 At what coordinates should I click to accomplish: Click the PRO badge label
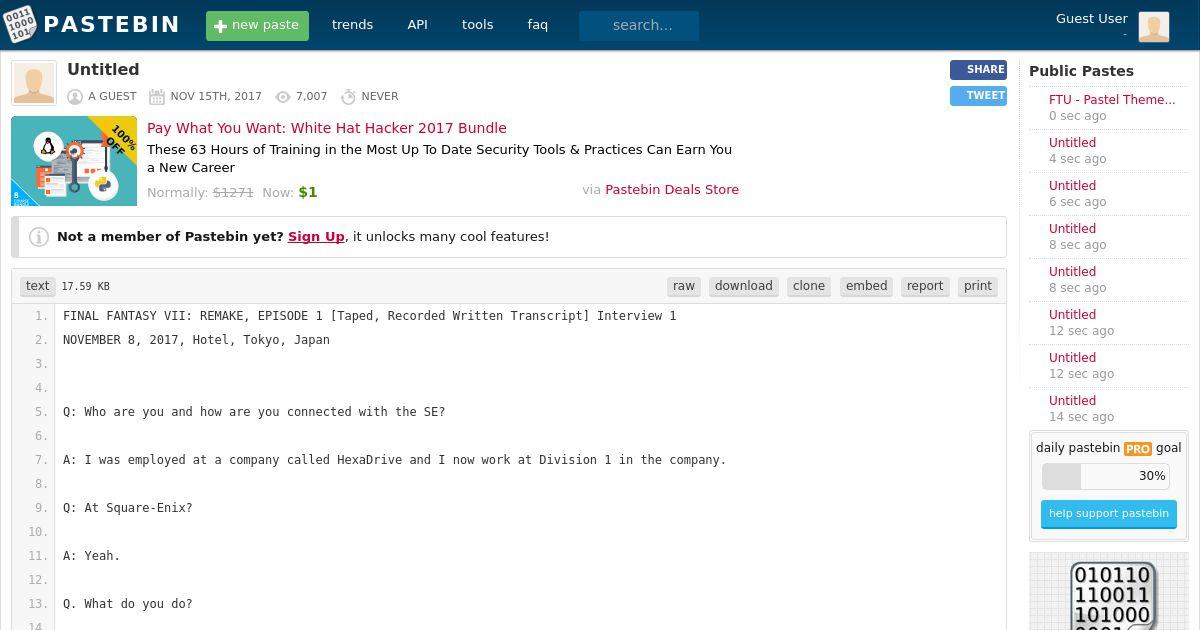1138,449
